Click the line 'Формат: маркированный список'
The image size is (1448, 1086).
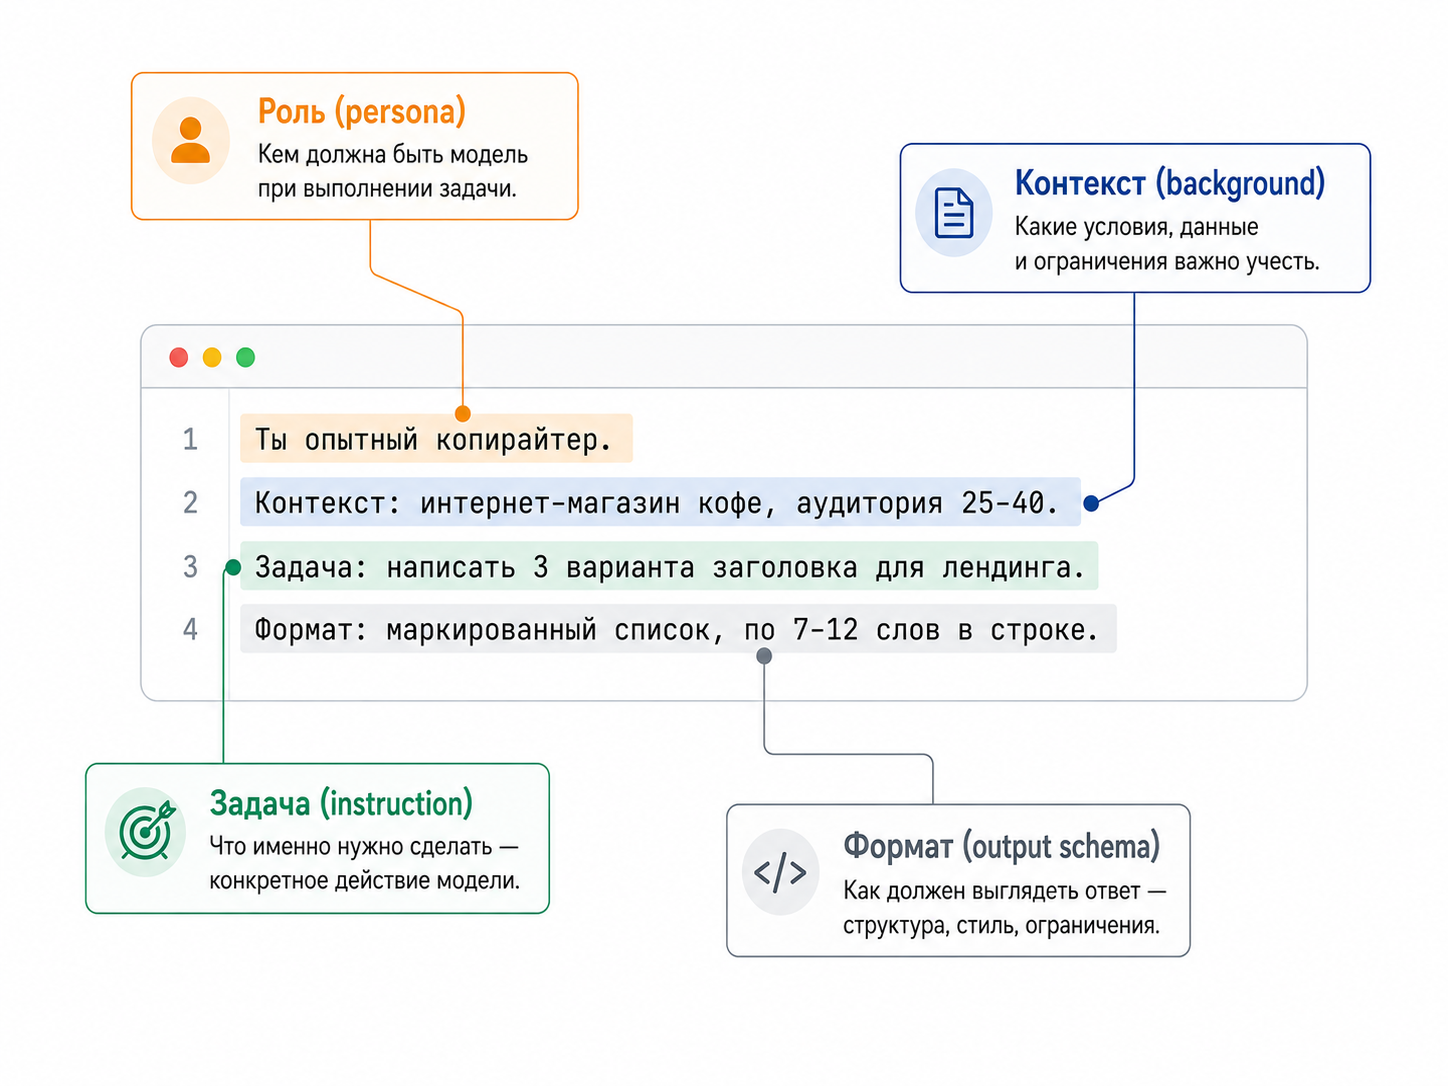click(x=678, y=629)
